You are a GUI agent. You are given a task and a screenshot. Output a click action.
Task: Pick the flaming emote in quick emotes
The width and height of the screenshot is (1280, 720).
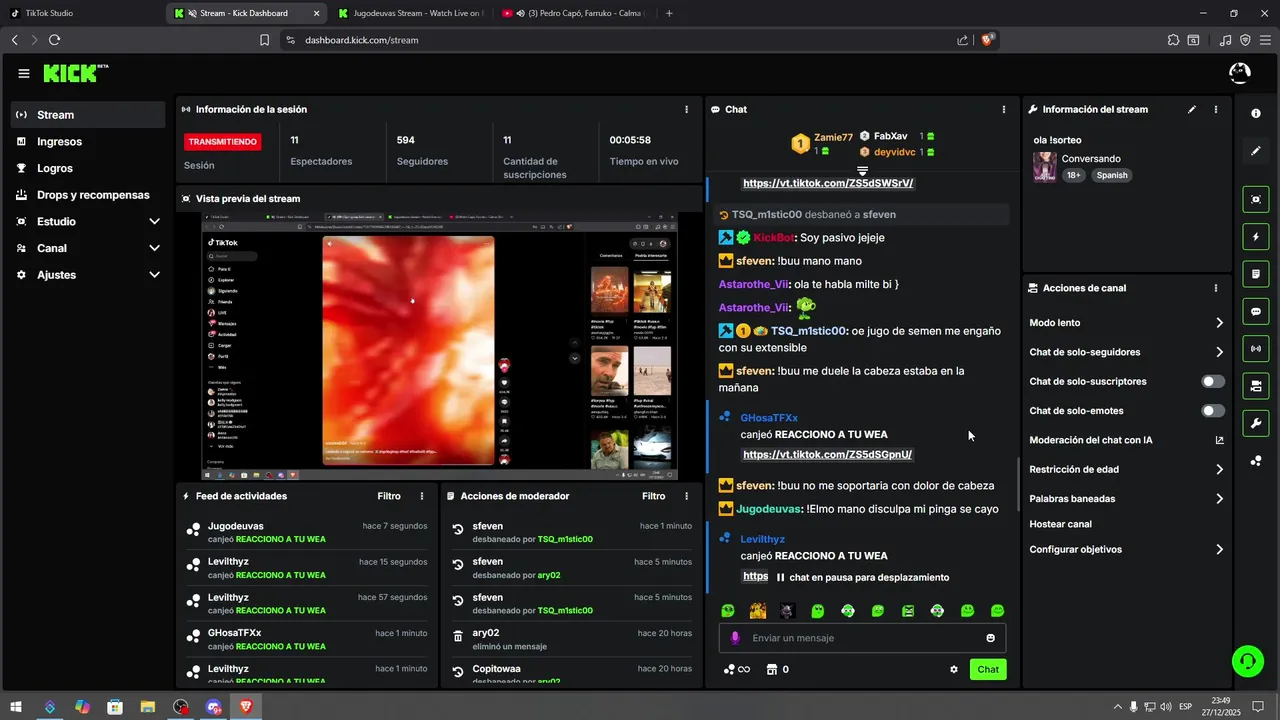coord(758,610)
